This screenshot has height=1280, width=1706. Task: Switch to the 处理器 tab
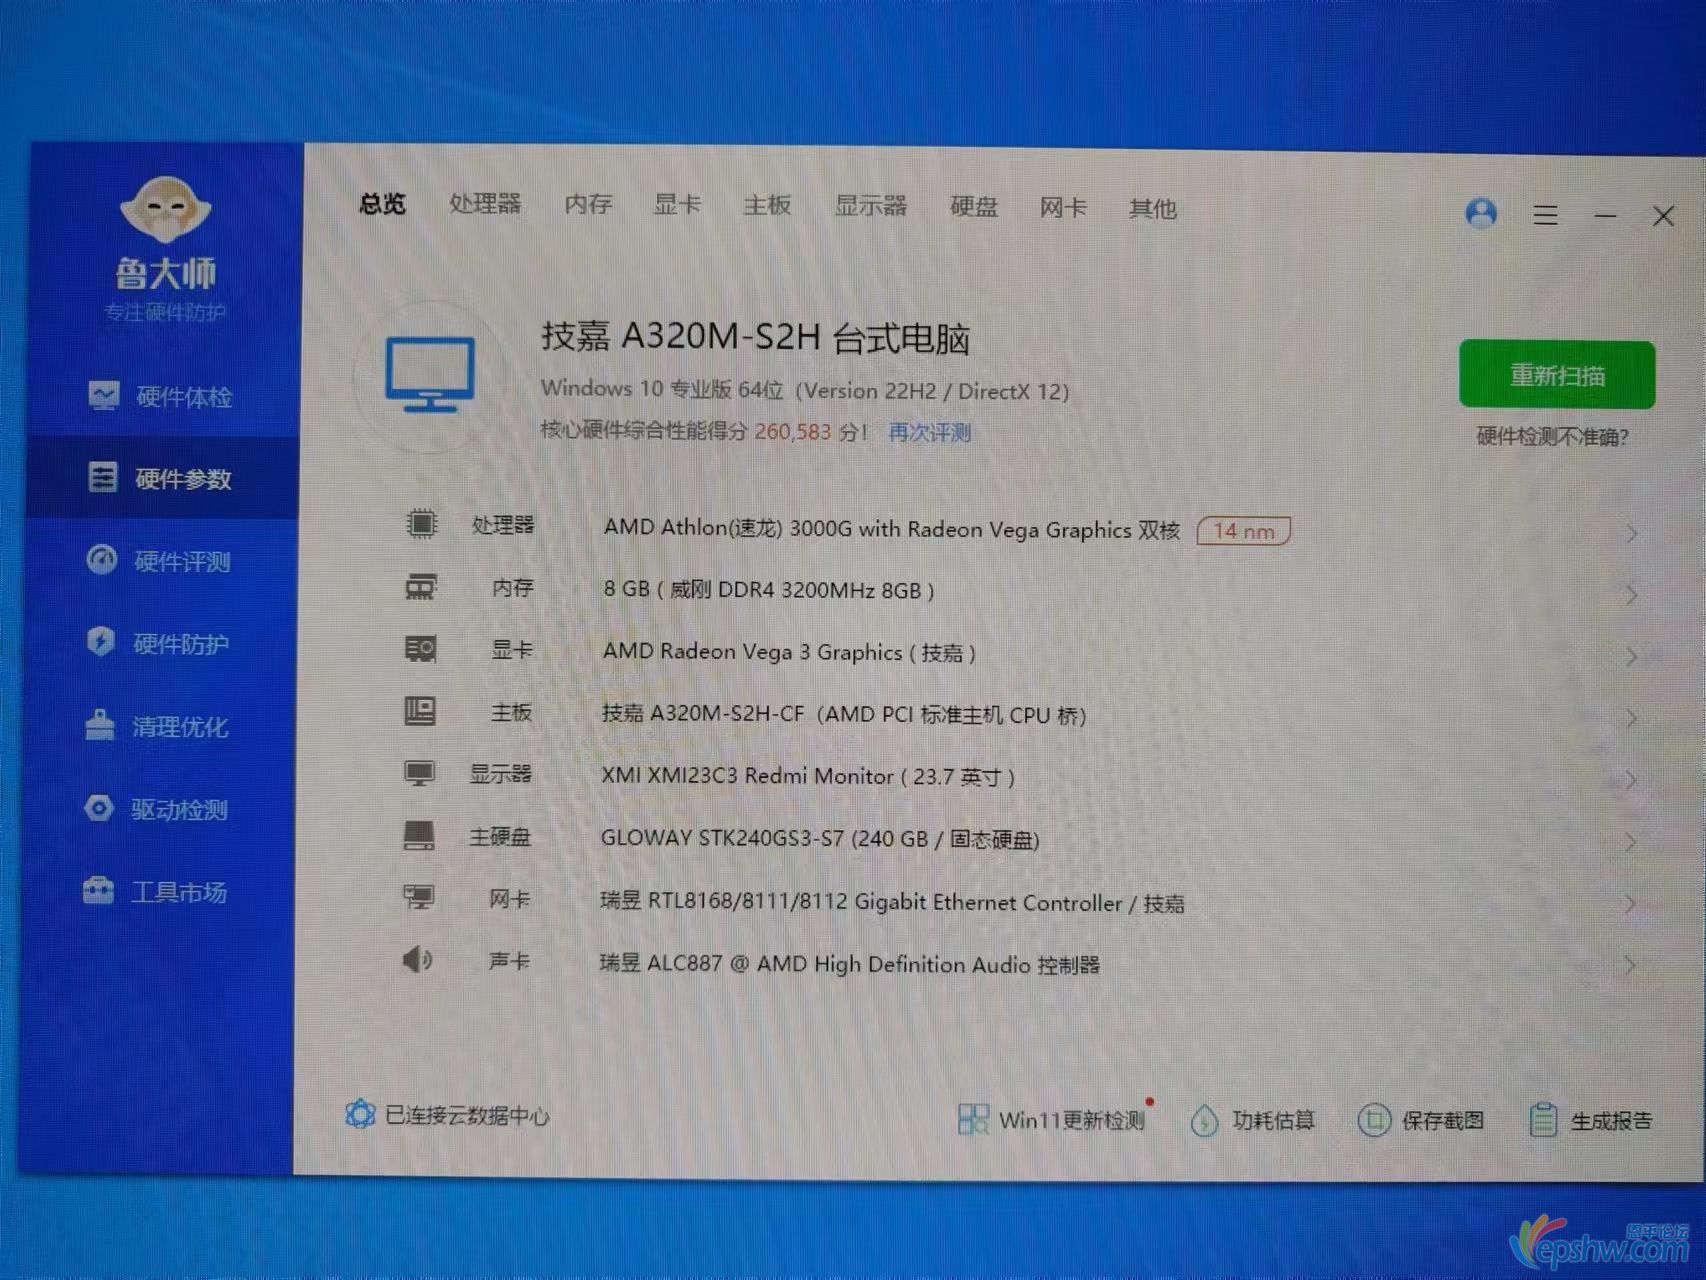485,204
